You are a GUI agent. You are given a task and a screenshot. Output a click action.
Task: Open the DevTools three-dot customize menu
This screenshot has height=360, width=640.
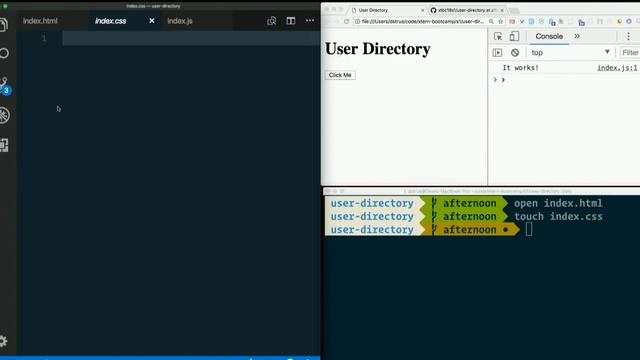[628, 36]
